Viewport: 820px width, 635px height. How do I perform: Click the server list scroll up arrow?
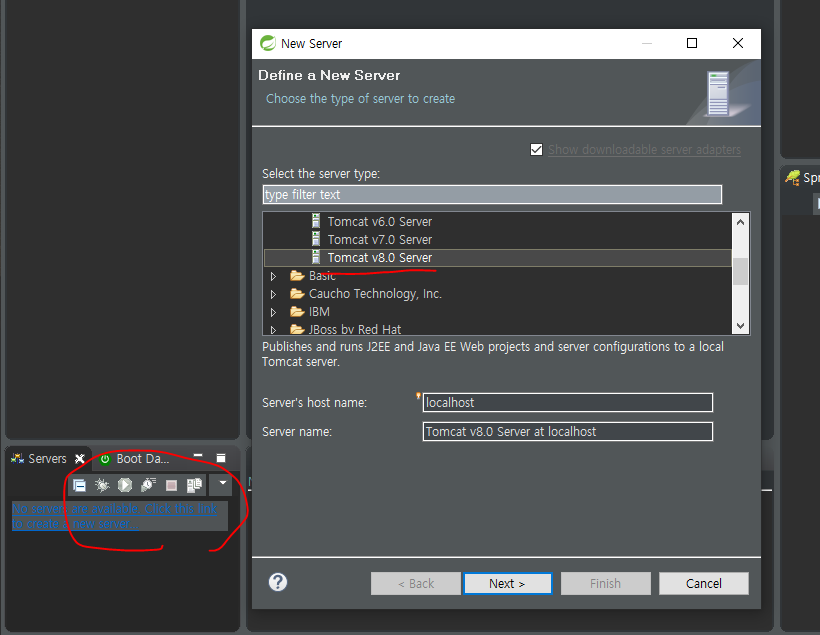click(x=740, y=222)
